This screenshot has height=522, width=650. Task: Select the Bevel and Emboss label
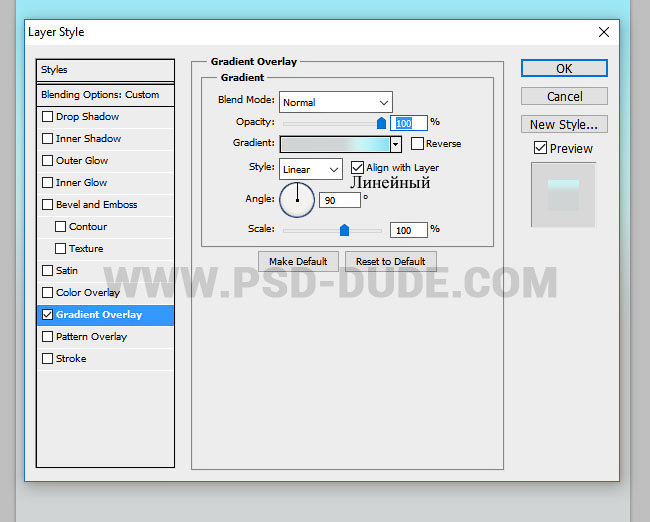pos(97,204)
